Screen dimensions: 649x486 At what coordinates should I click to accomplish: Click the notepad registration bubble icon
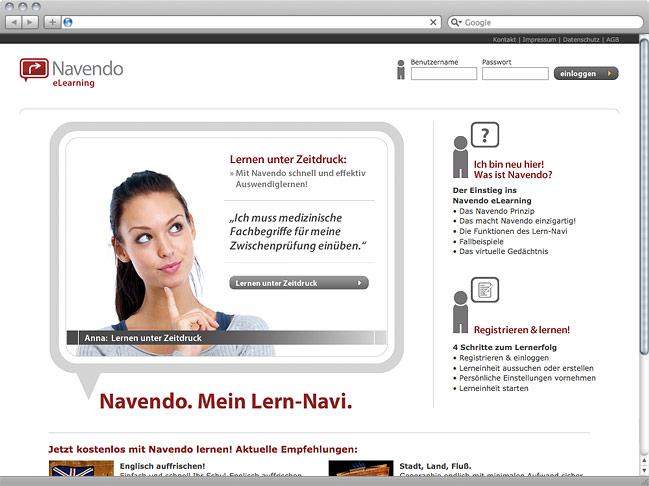pos(485,290)
